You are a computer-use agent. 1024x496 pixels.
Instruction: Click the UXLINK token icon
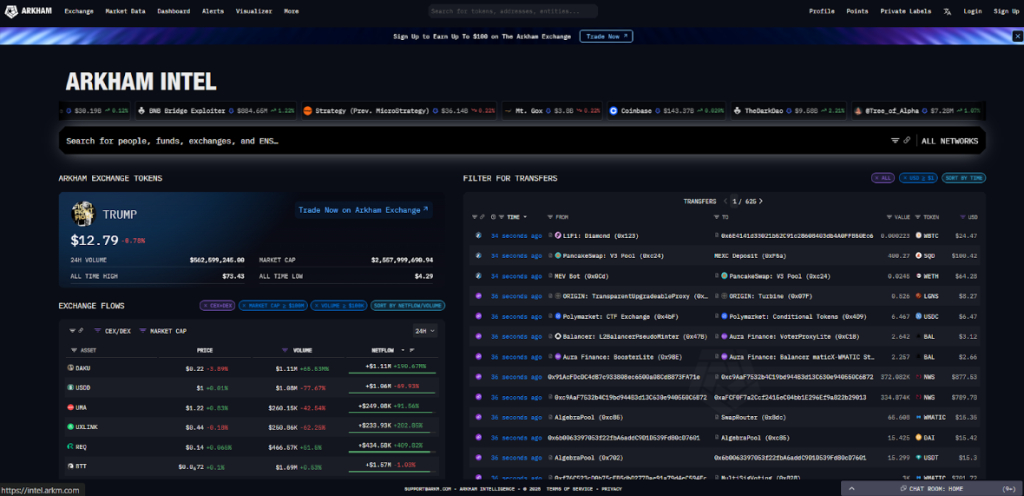(x=71, y=427)
